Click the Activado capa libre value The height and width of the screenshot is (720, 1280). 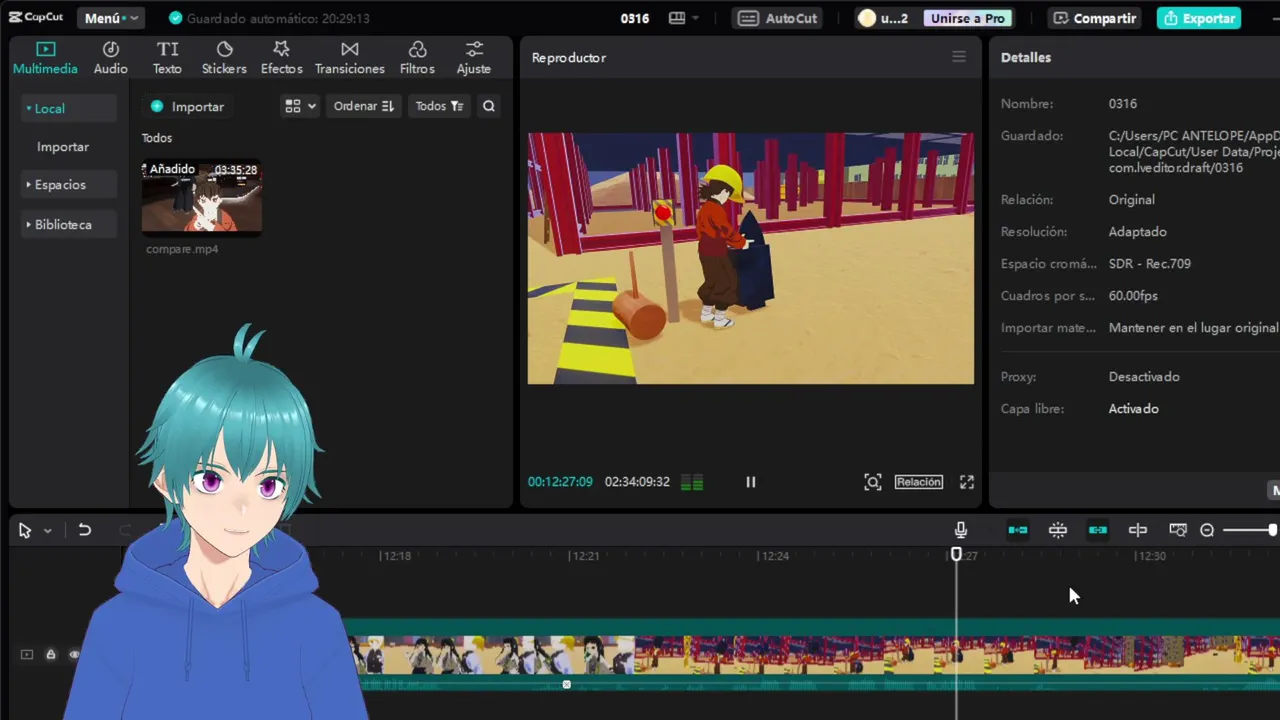click(1133, 408)
